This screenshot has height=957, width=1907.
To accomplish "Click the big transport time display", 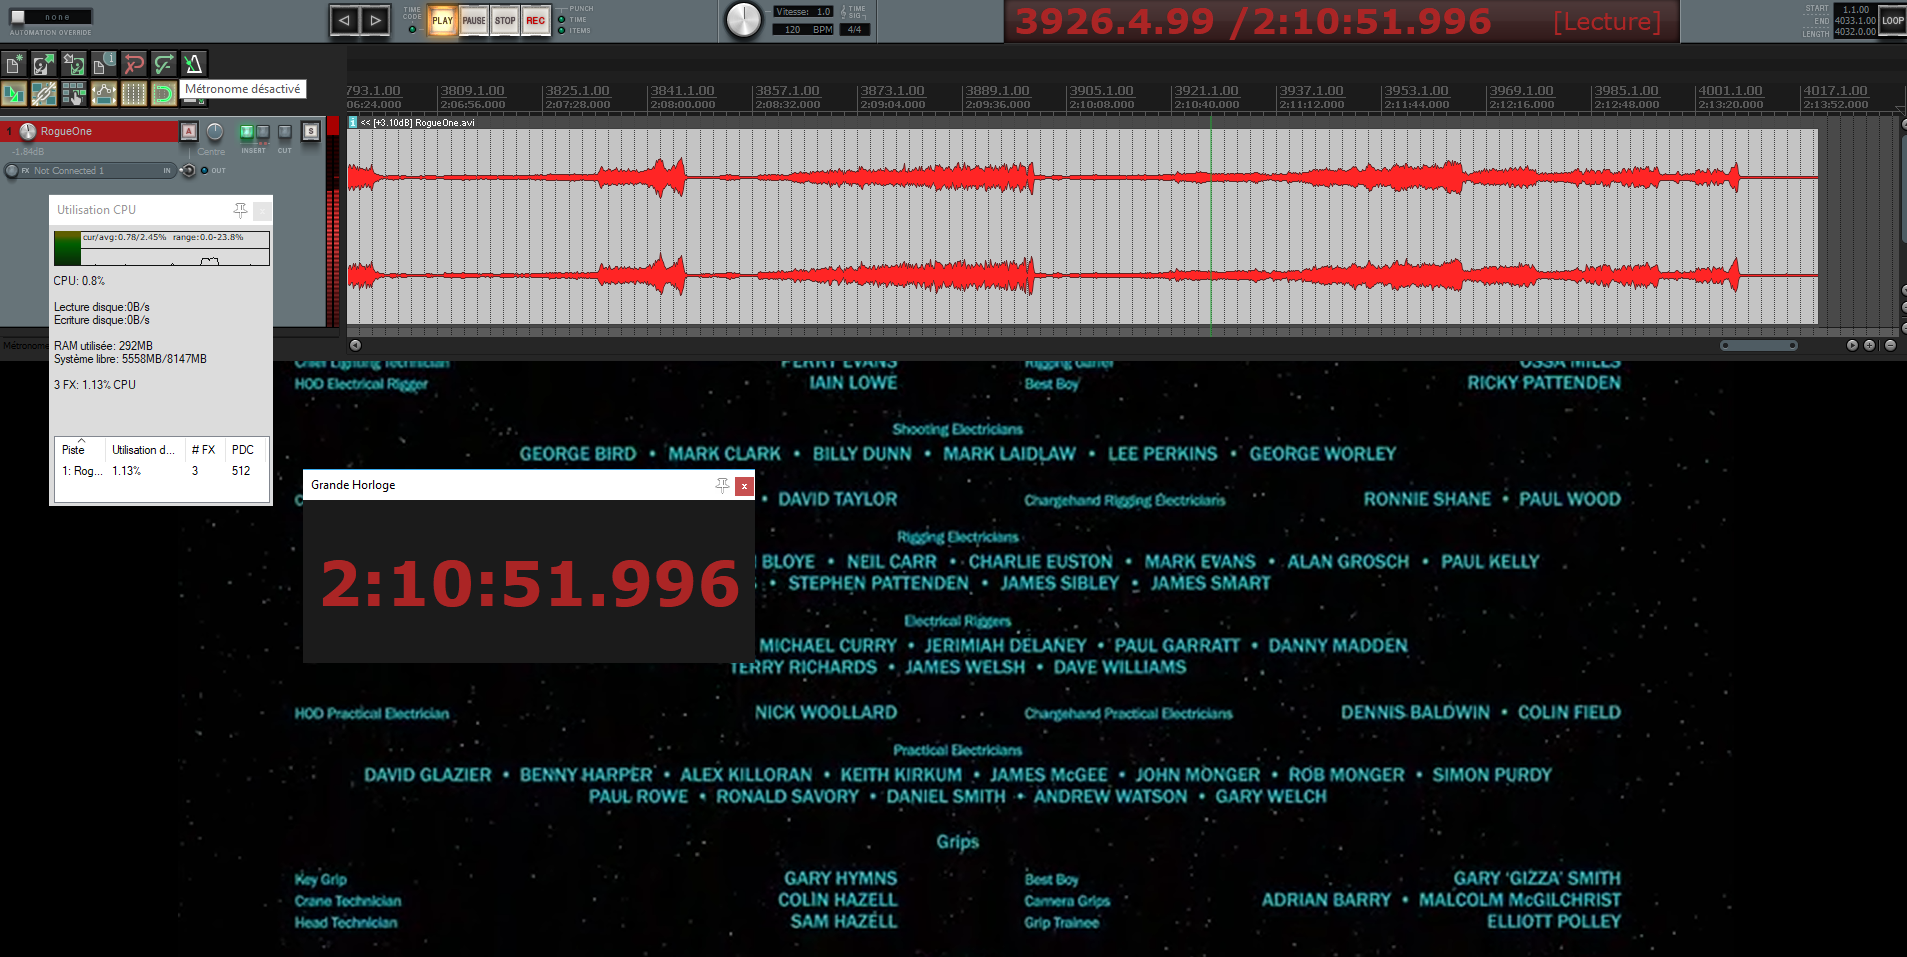I will (1253, 21).
